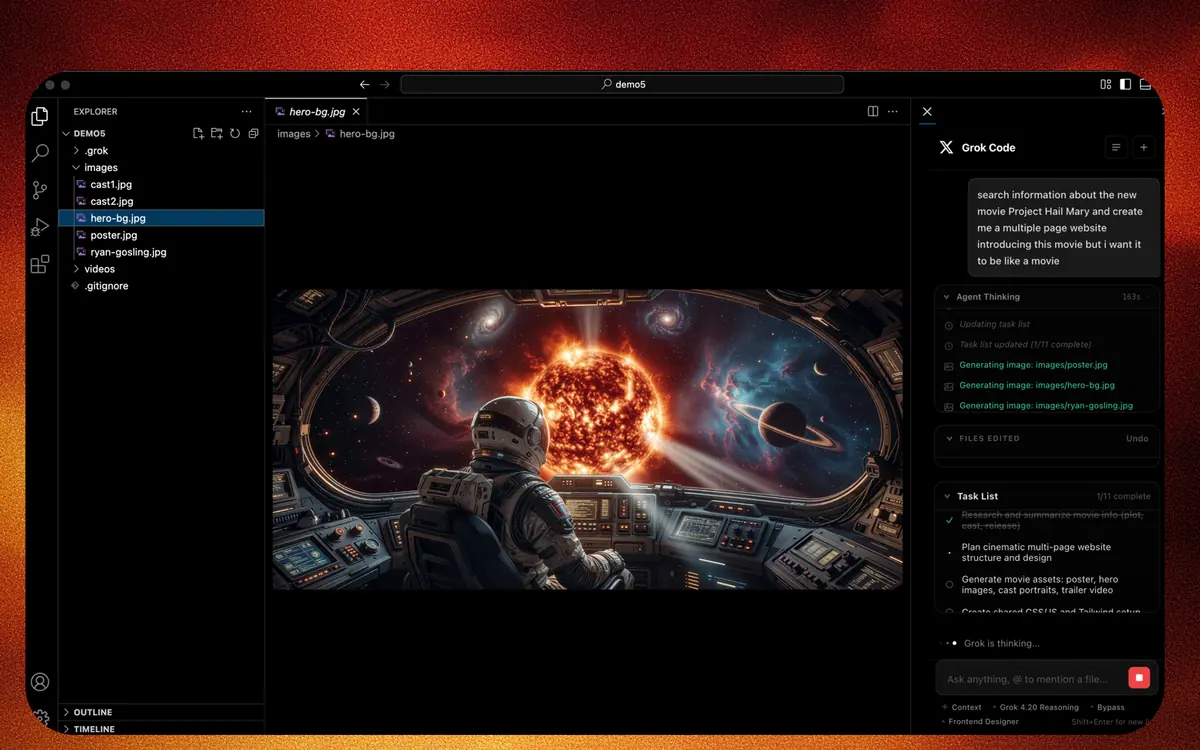
Task: Open the Explorer view in activity bar
Action: 40,117
